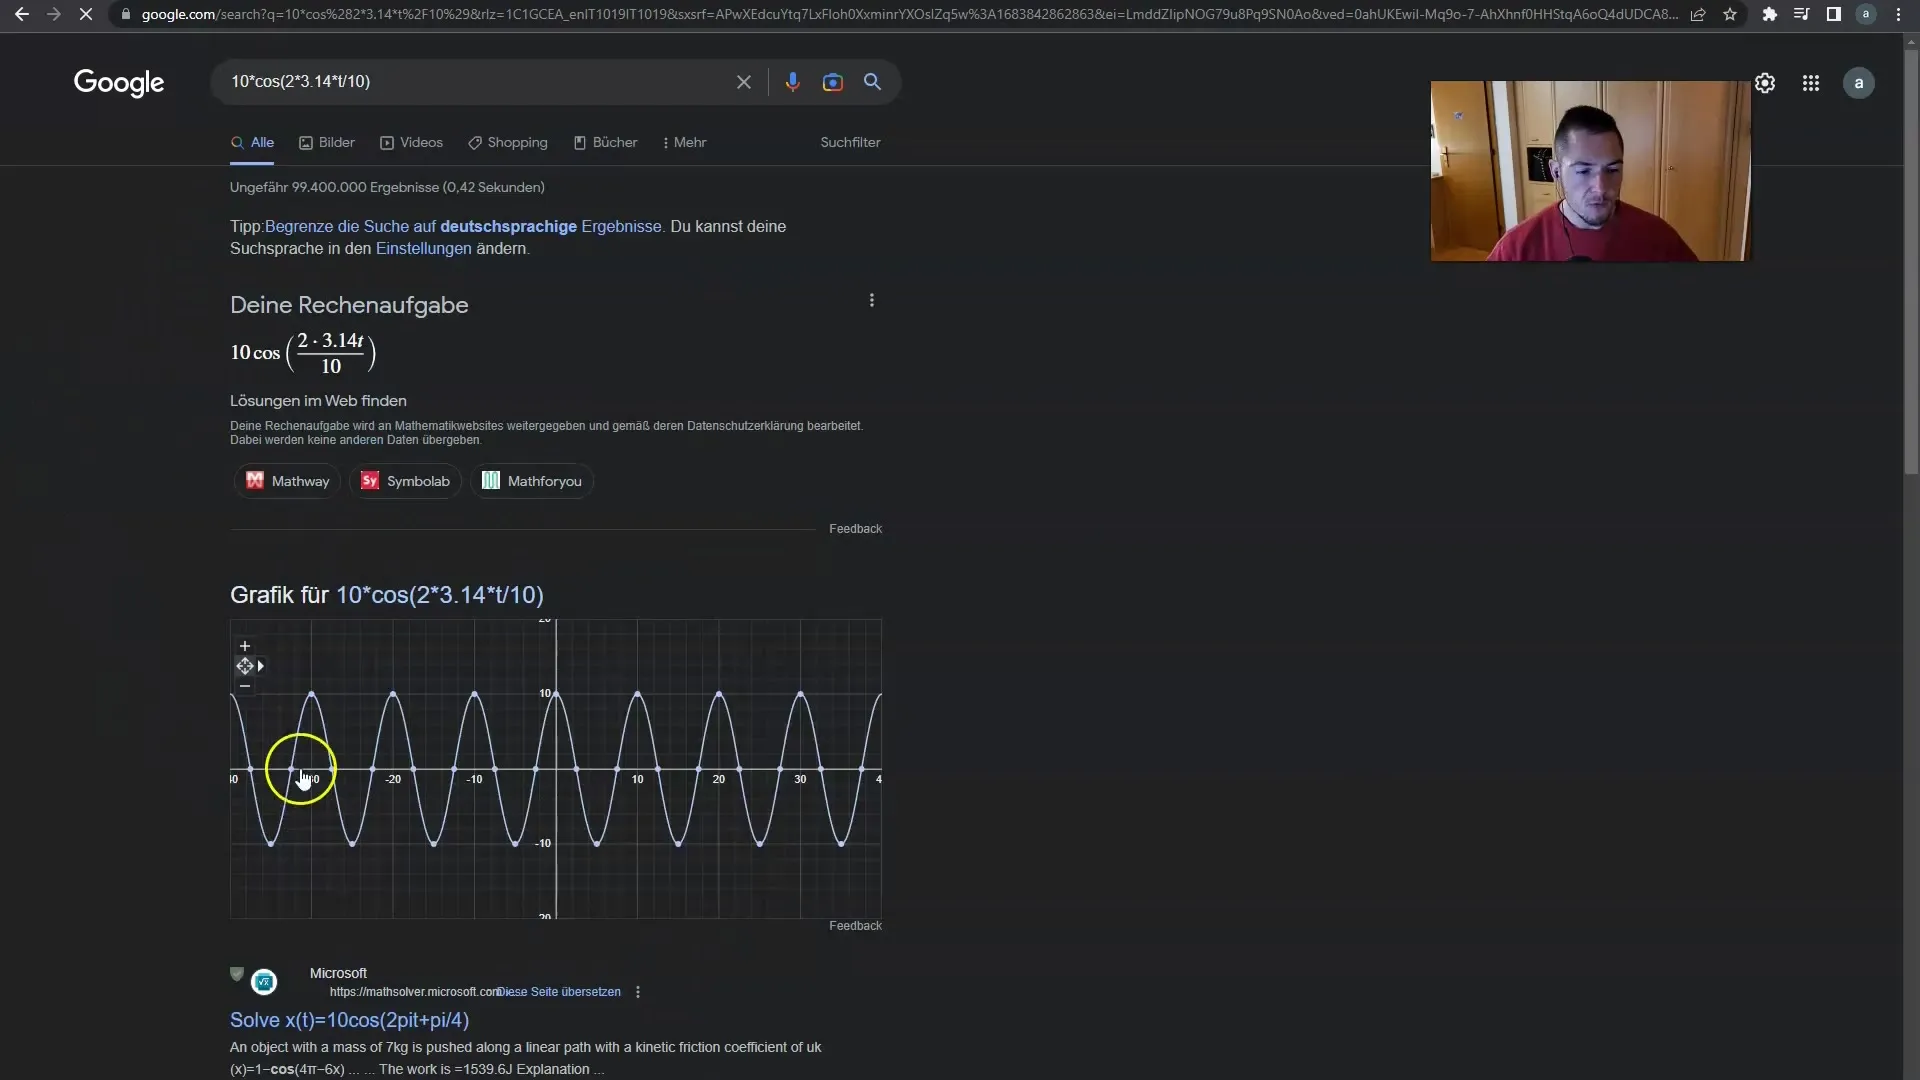Open Chrome three-dot menu
The width and height of the screenshot is (1920, 1080).
(x=1898, y=15)
